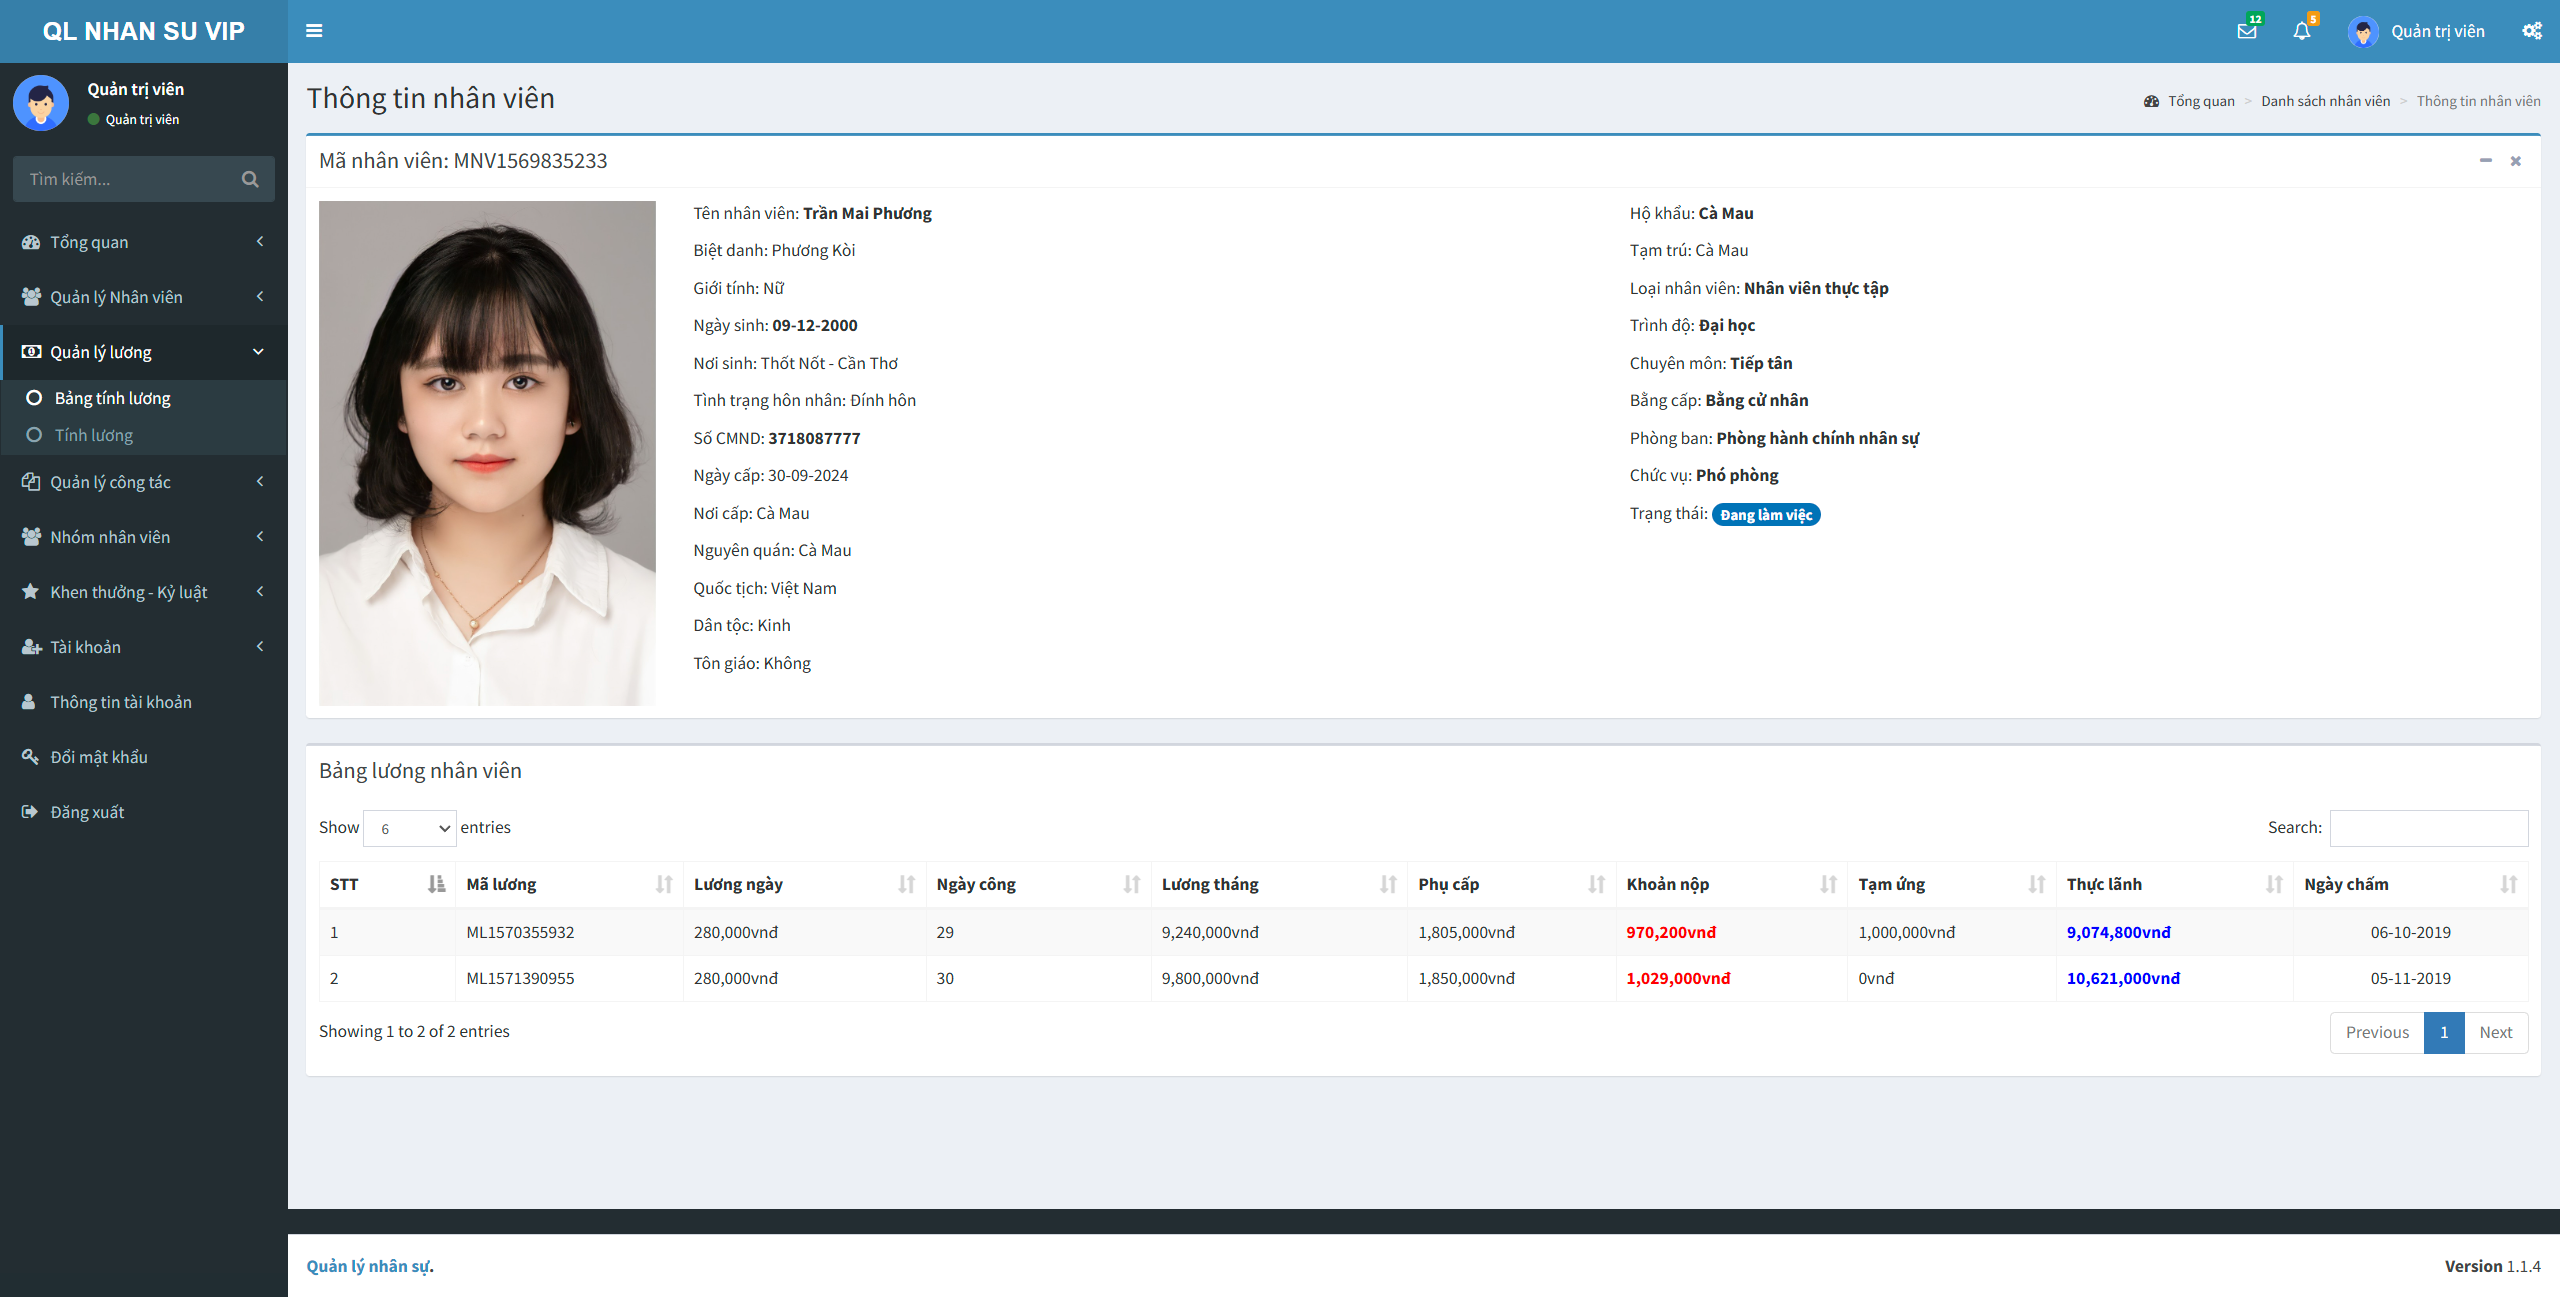Click the Quản trị viên profile icon
This screenshot has height=1297, width=2560.
pos(2365,31)
